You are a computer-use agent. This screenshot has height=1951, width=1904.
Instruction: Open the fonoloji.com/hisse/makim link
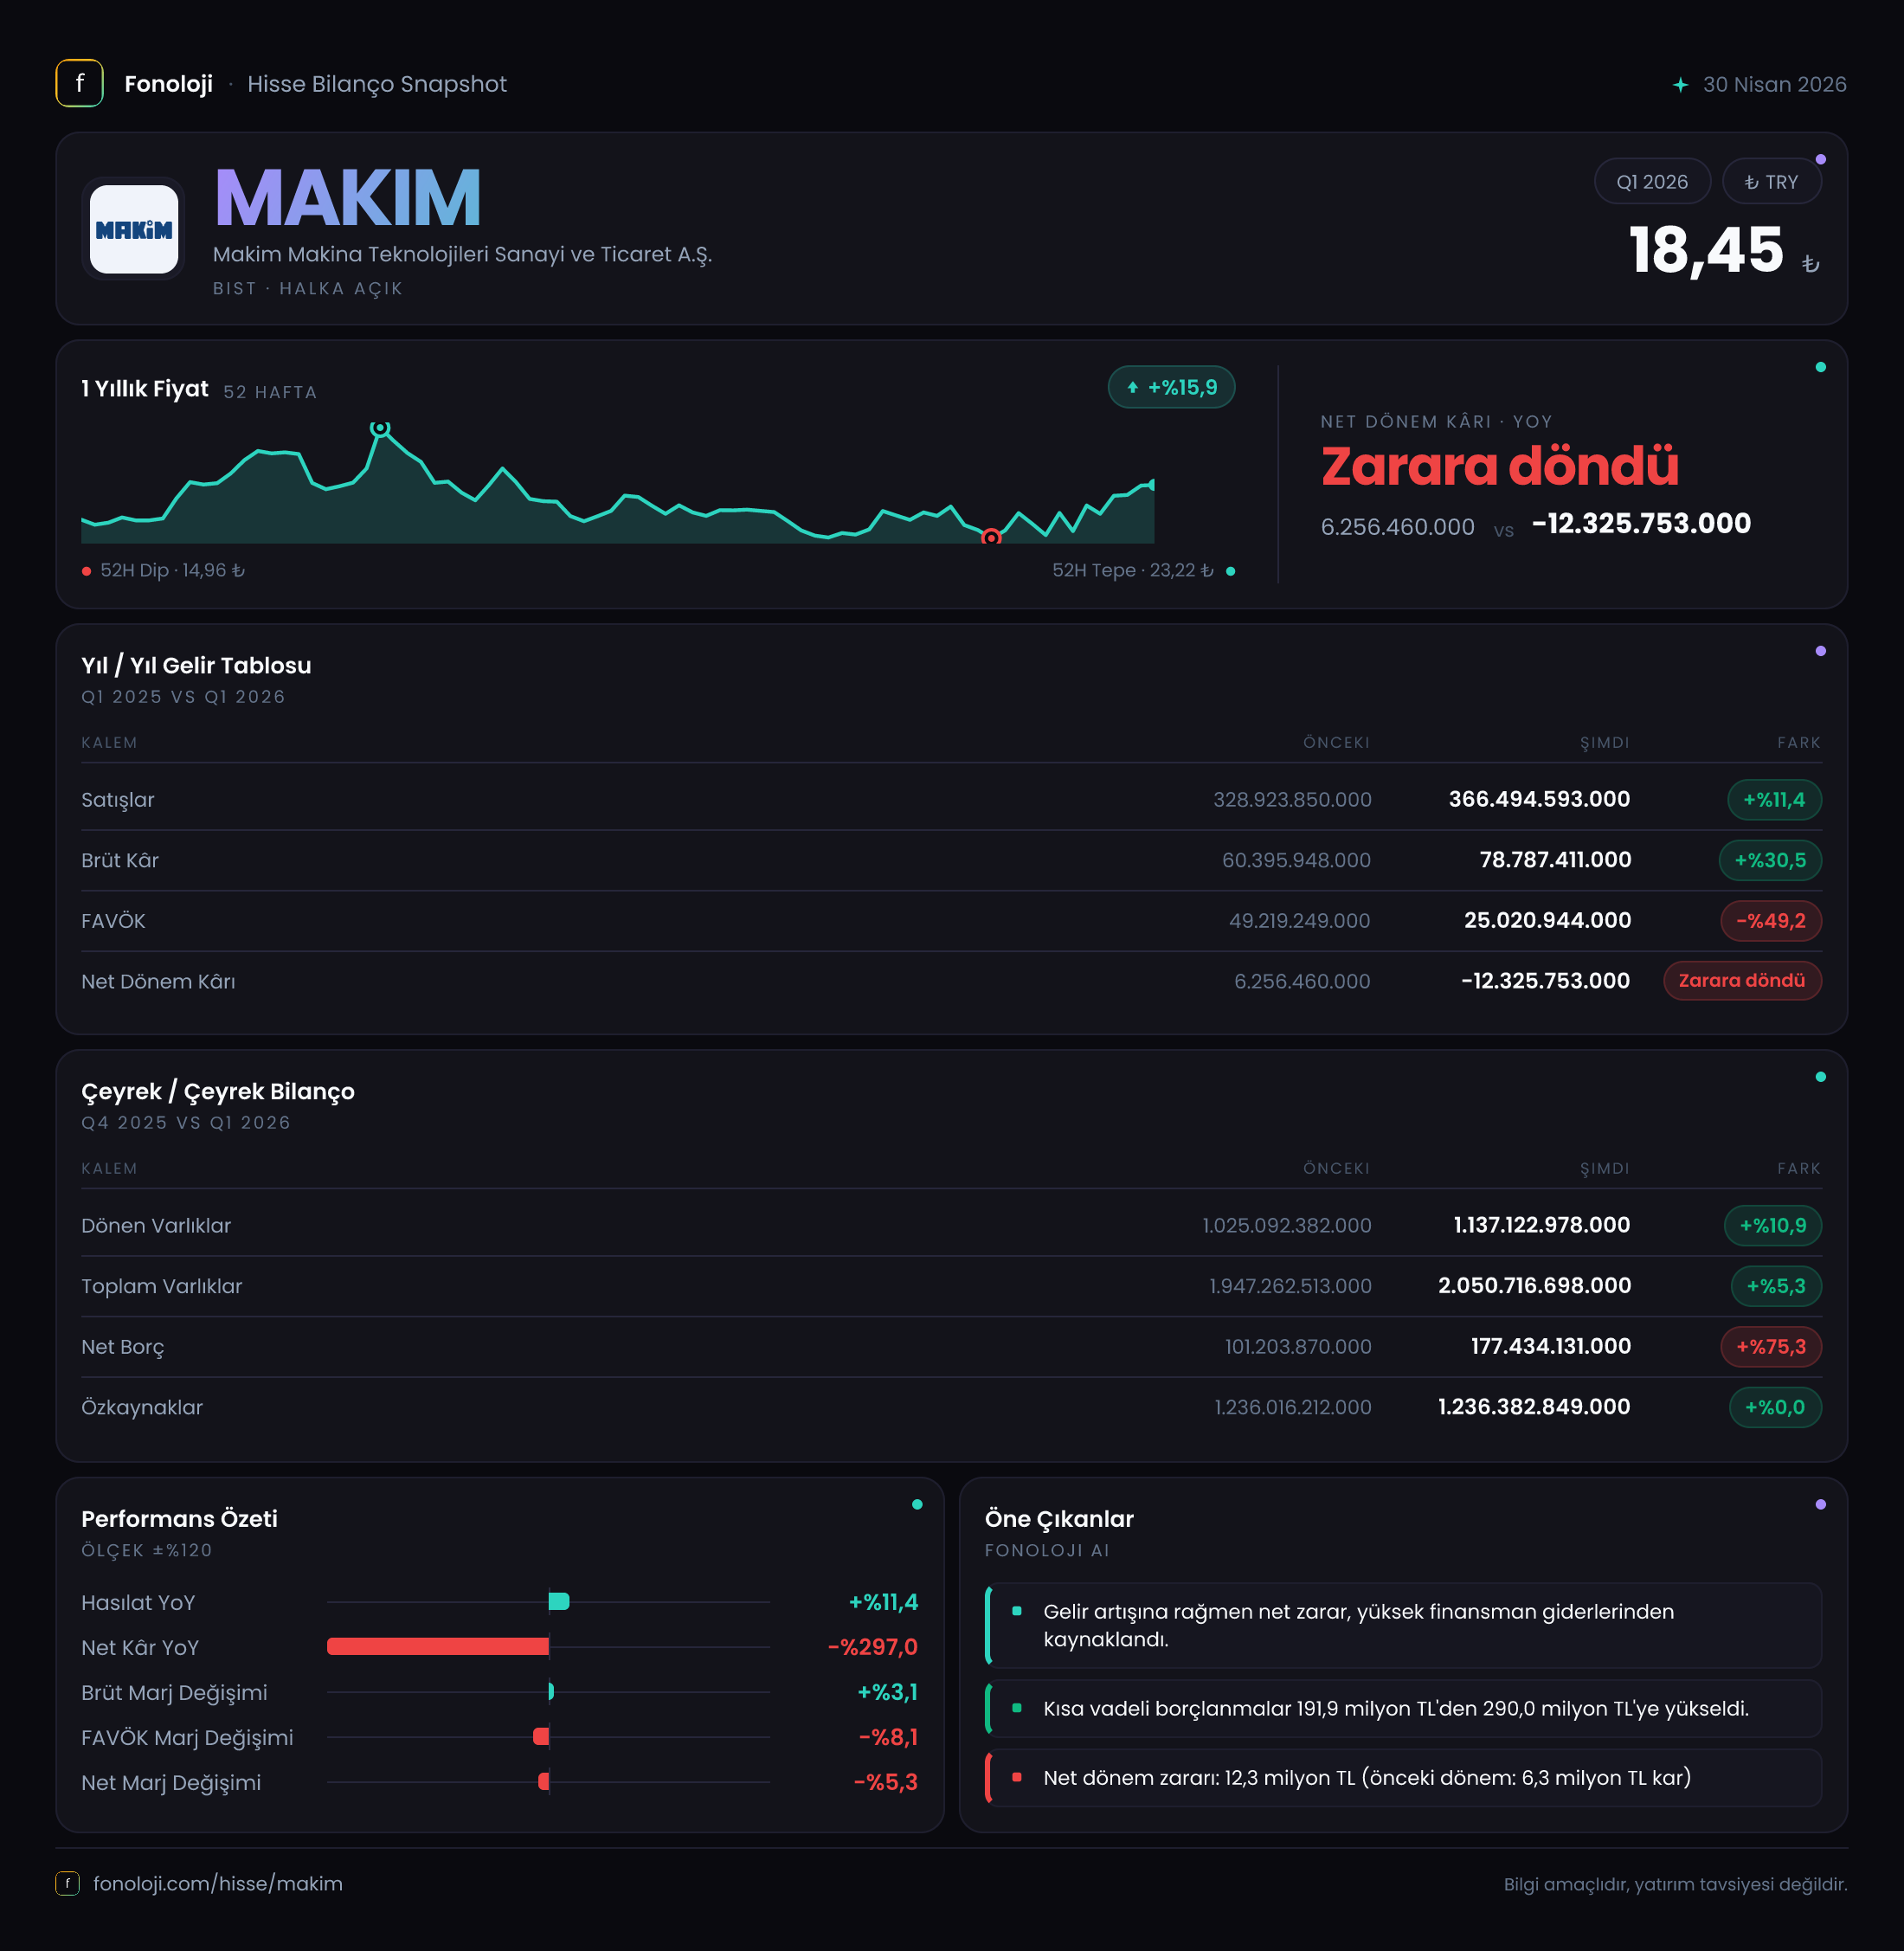(x=218, y=1883)
